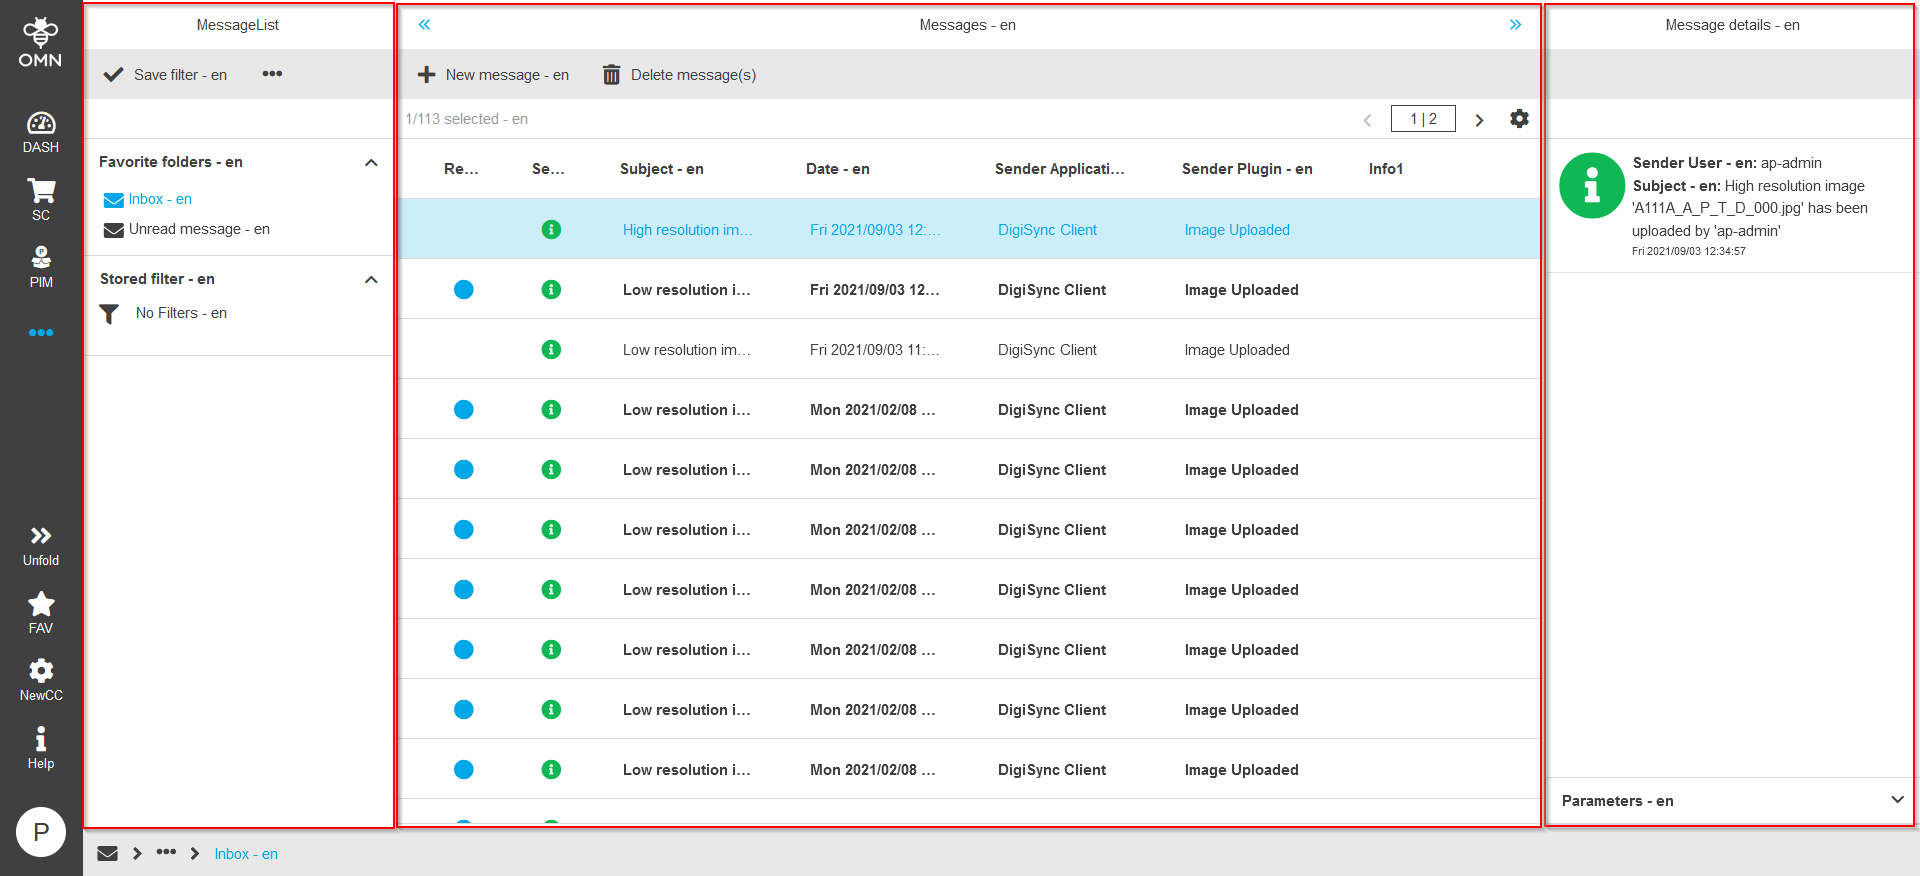Toggle unread dot on first Low resolution message
Screen dimensions: 1920x876
tap(464, 290)
